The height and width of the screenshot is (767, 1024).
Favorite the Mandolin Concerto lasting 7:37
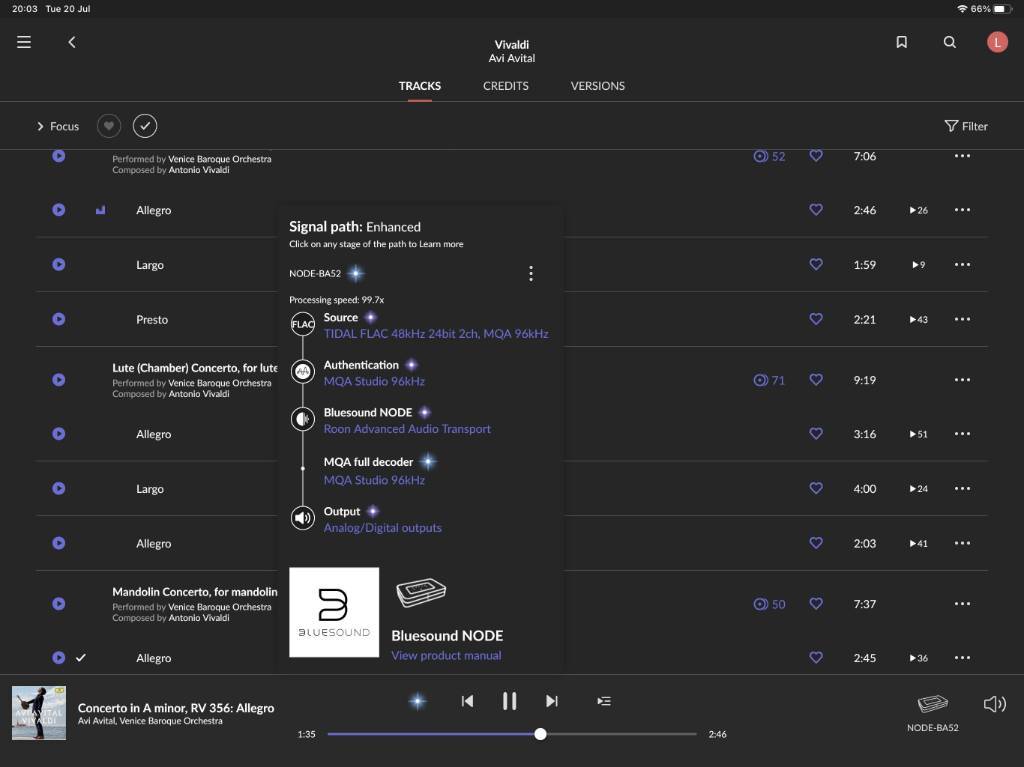point(816,604)
